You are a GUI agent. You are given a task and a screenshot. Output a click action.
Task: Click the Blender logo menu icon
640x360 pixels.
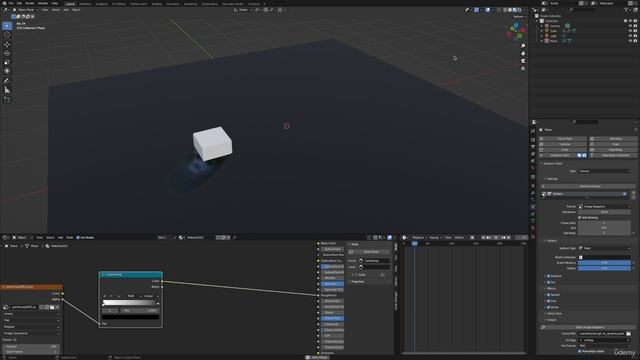point(4,3)
